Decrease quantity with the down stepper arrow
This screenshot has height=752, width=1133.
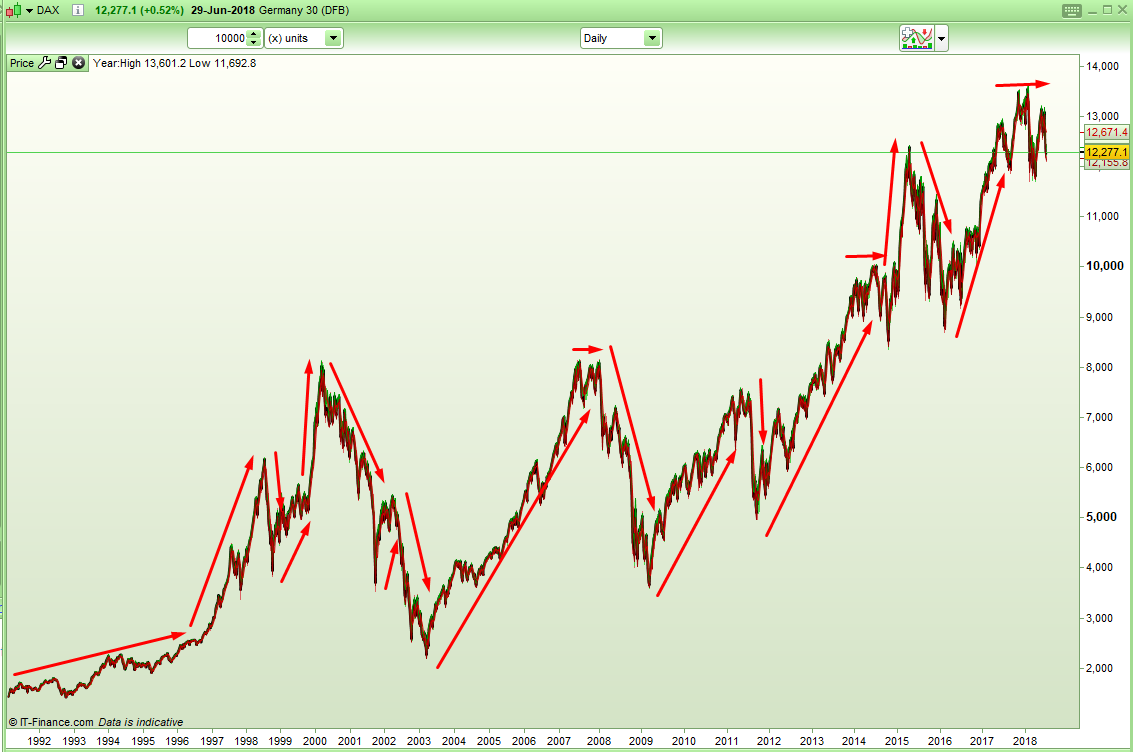click(x=254, y=43)
